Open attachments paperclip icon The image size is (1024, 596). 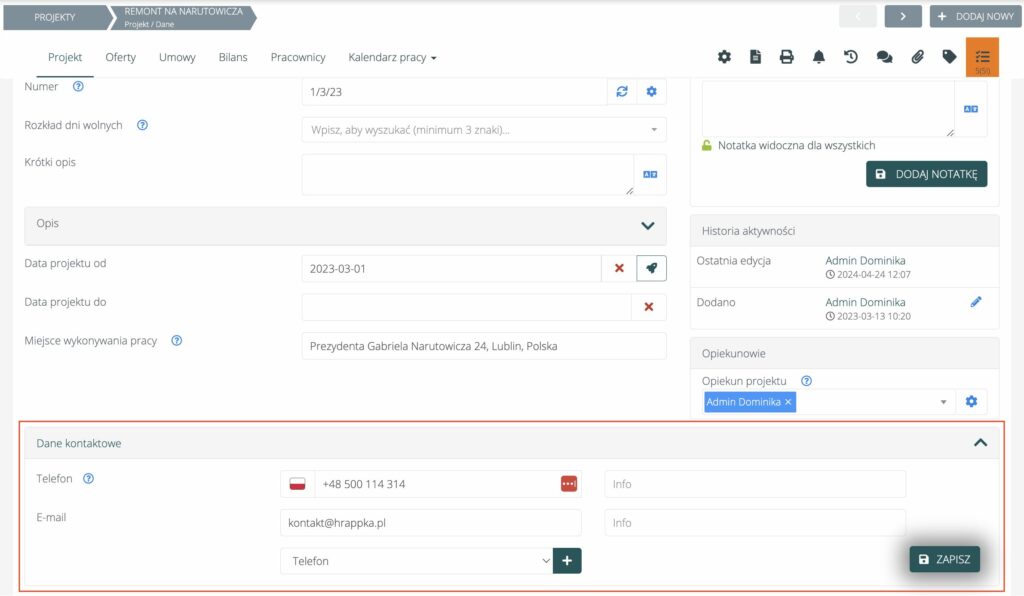(917, 57)
